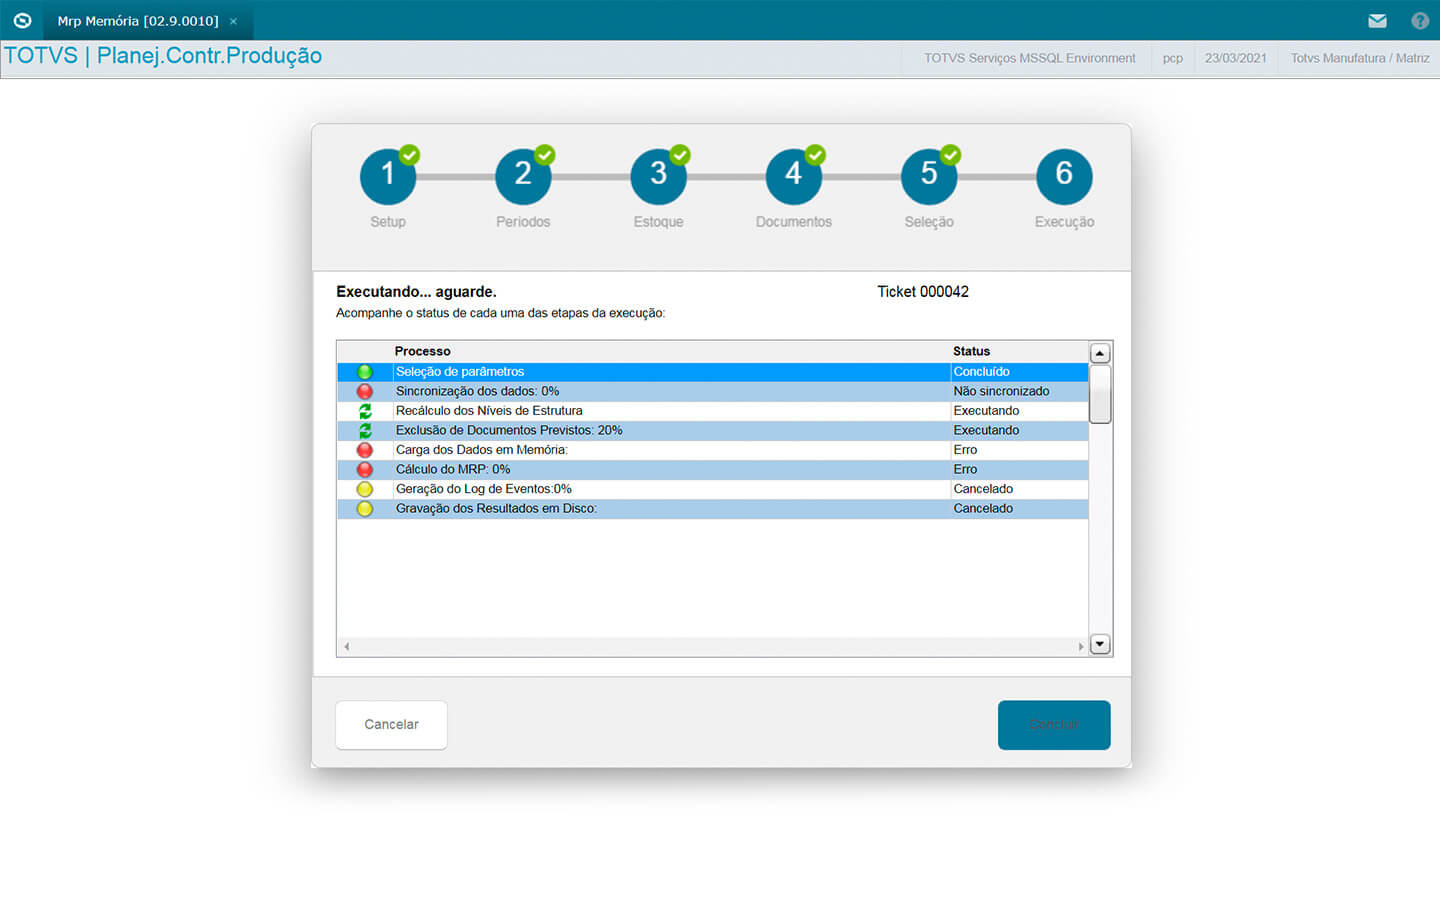Click the TOTVS logo icon at top-left
The height and width of the screenshot is (900, 1440).
click(22, 21)
